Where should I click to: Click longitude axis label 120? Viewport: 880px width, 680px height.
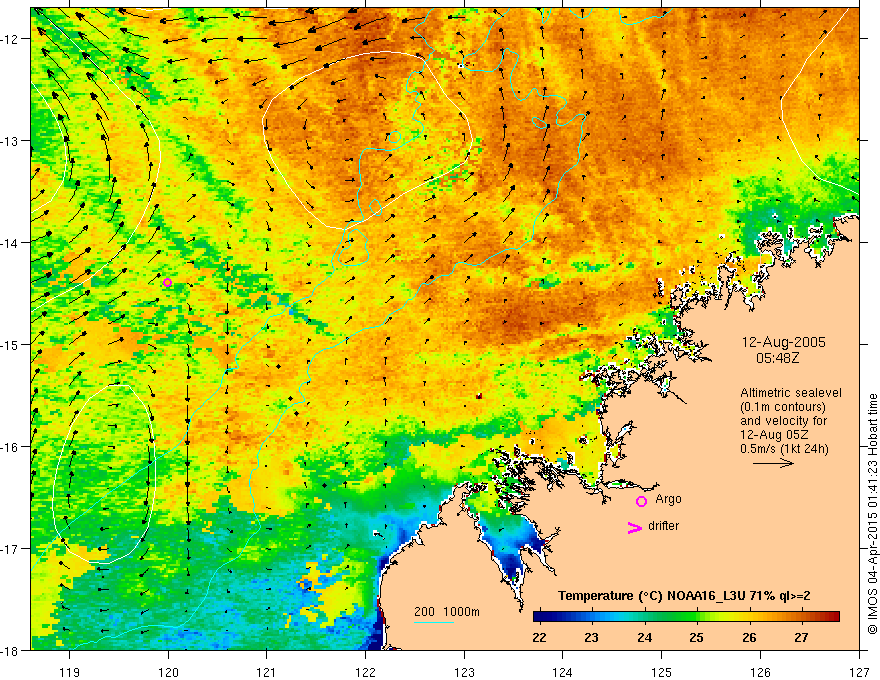[168, 672]
